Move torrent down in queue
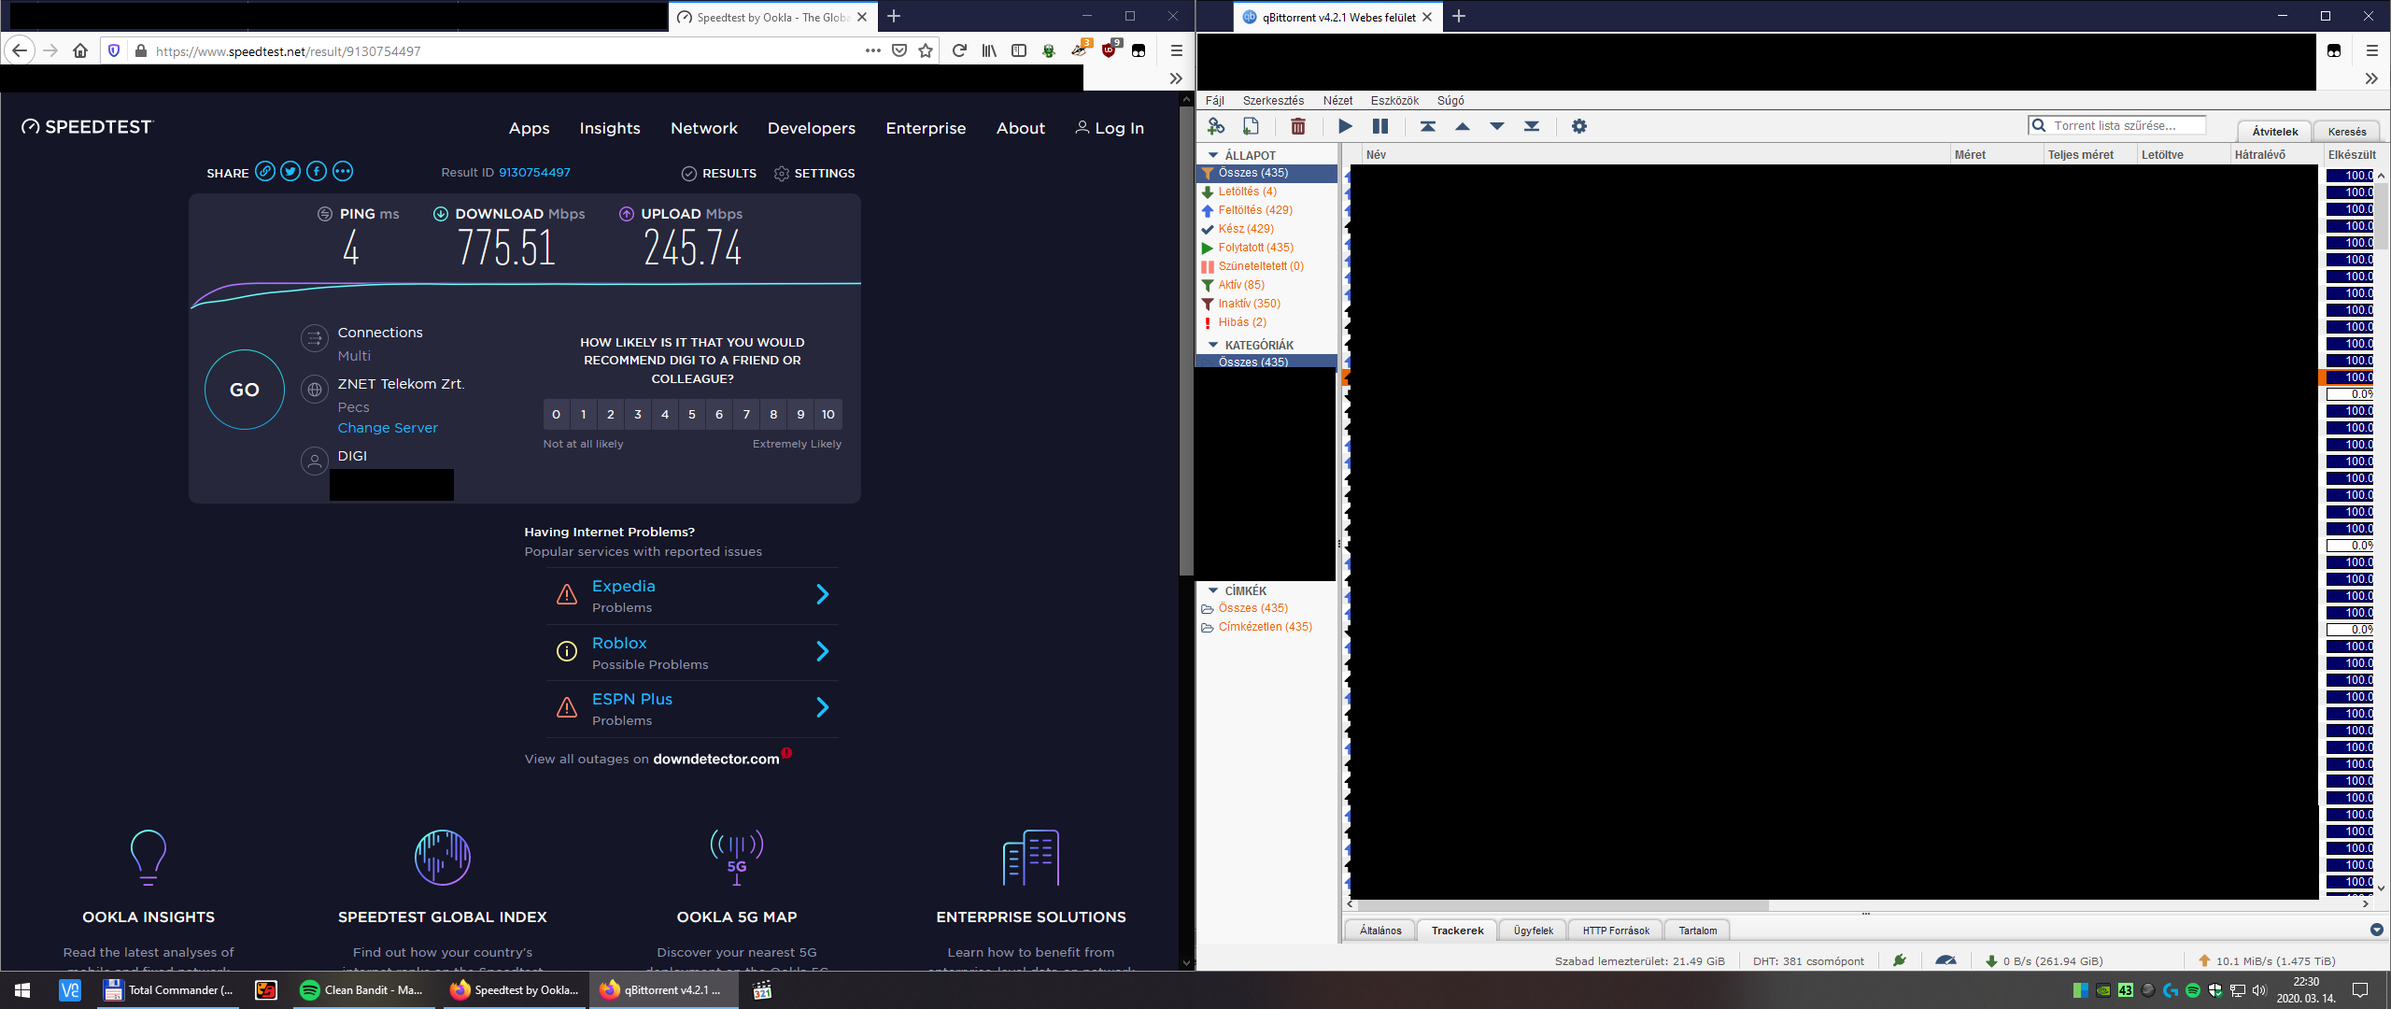 point(1497,126)
